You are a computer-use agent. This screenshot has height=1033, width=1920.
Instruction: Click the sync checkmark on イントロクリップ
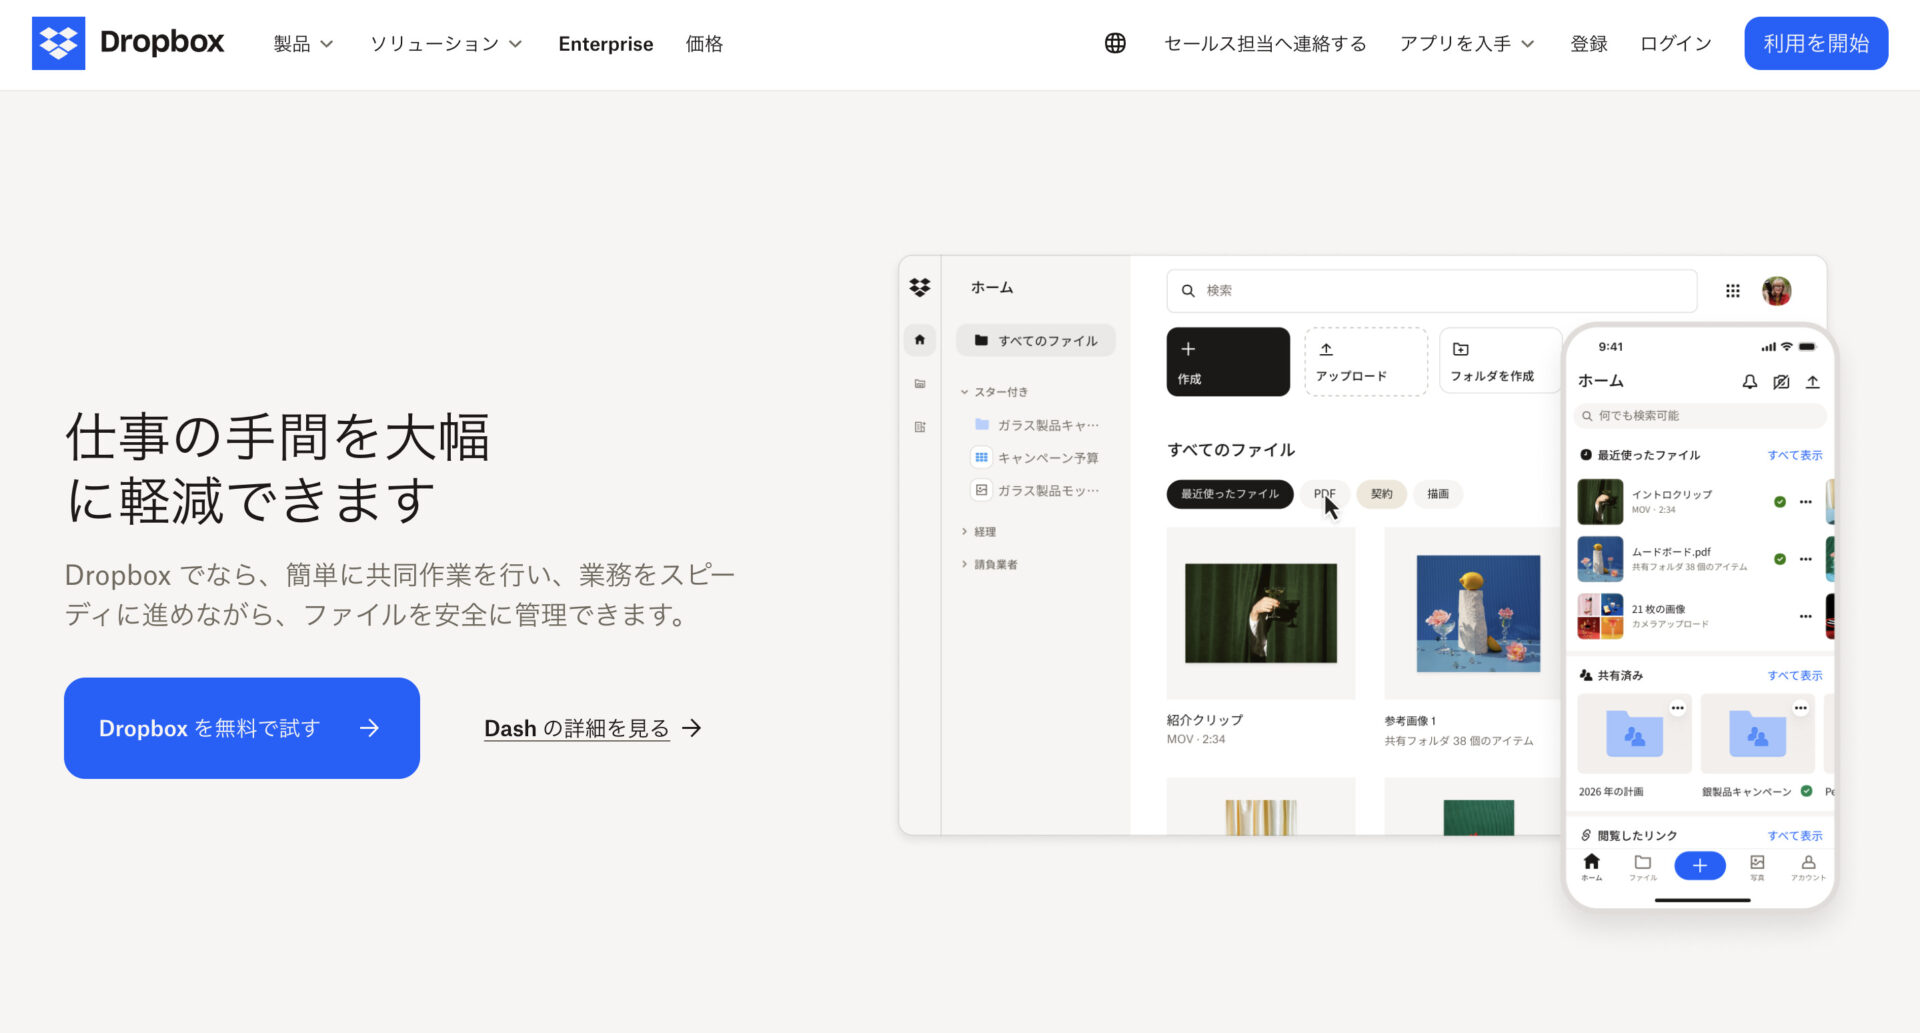[x=1780, y=502]
